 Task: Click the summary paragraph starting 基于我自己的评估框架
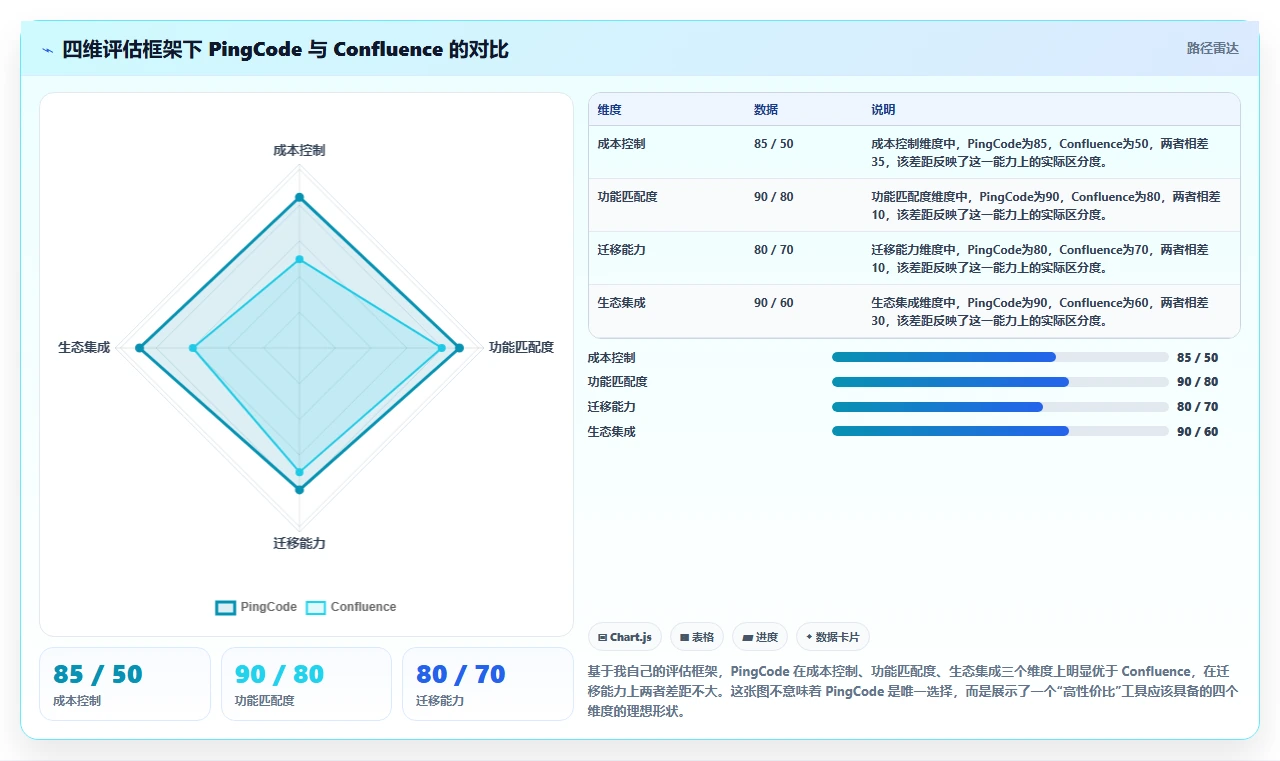(914, 692)
